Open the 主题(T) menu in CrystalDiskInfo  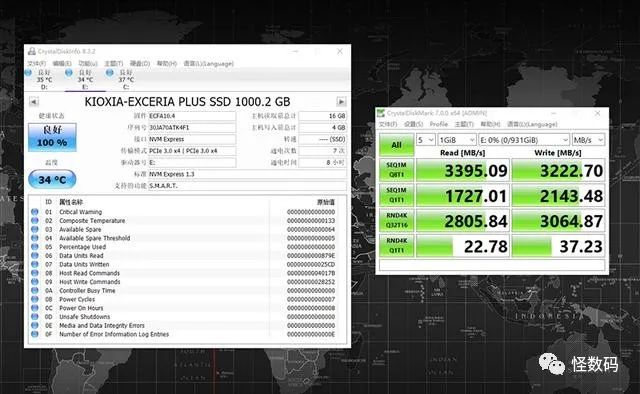point(113,64)
